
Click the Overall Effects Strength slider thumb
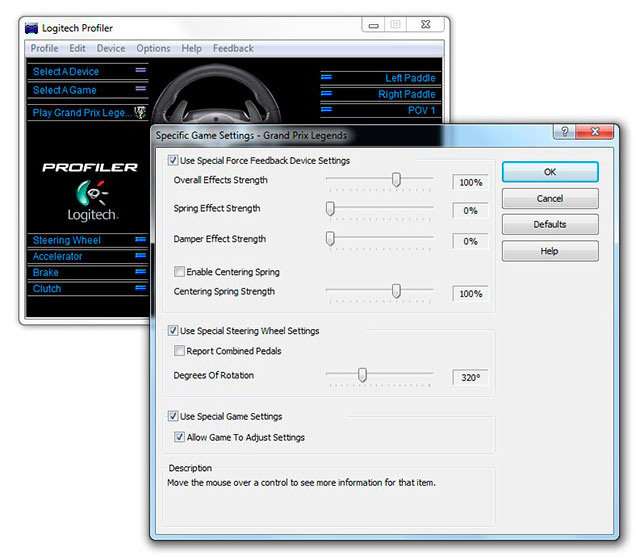point(396,179)
